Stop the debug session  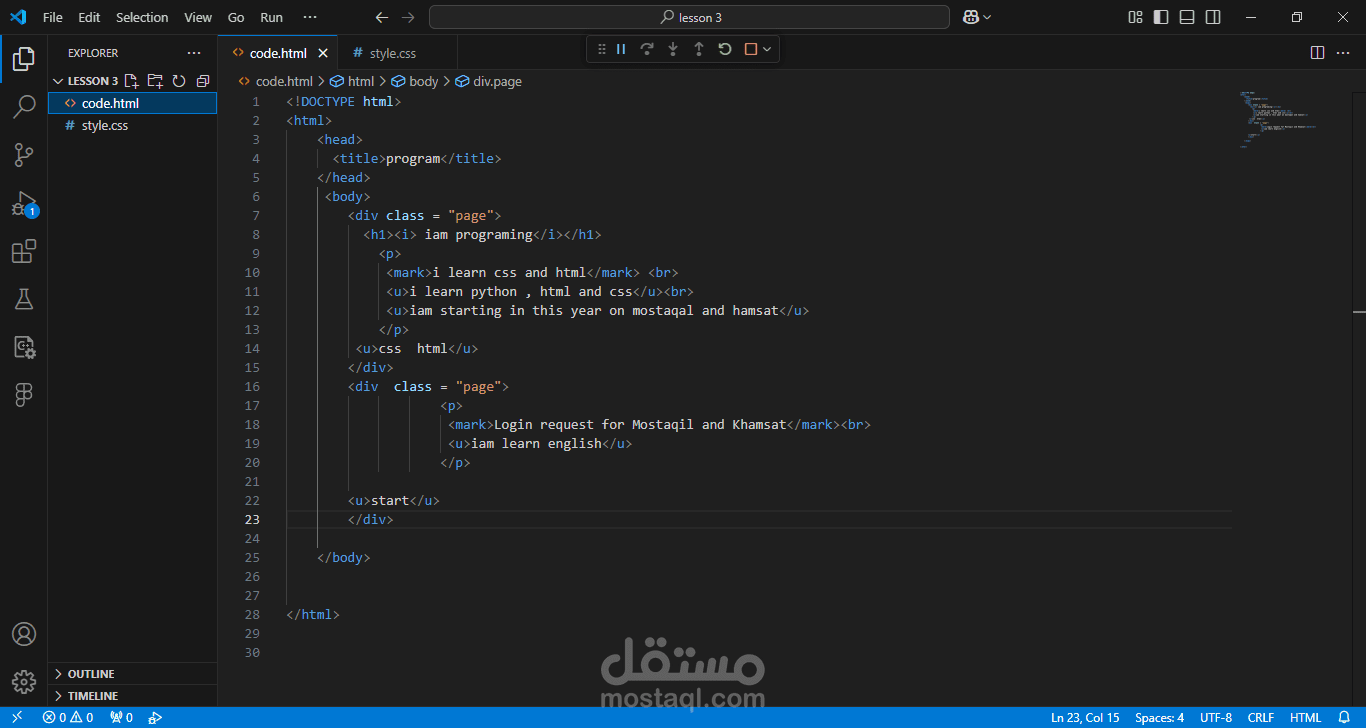[751, 49]
